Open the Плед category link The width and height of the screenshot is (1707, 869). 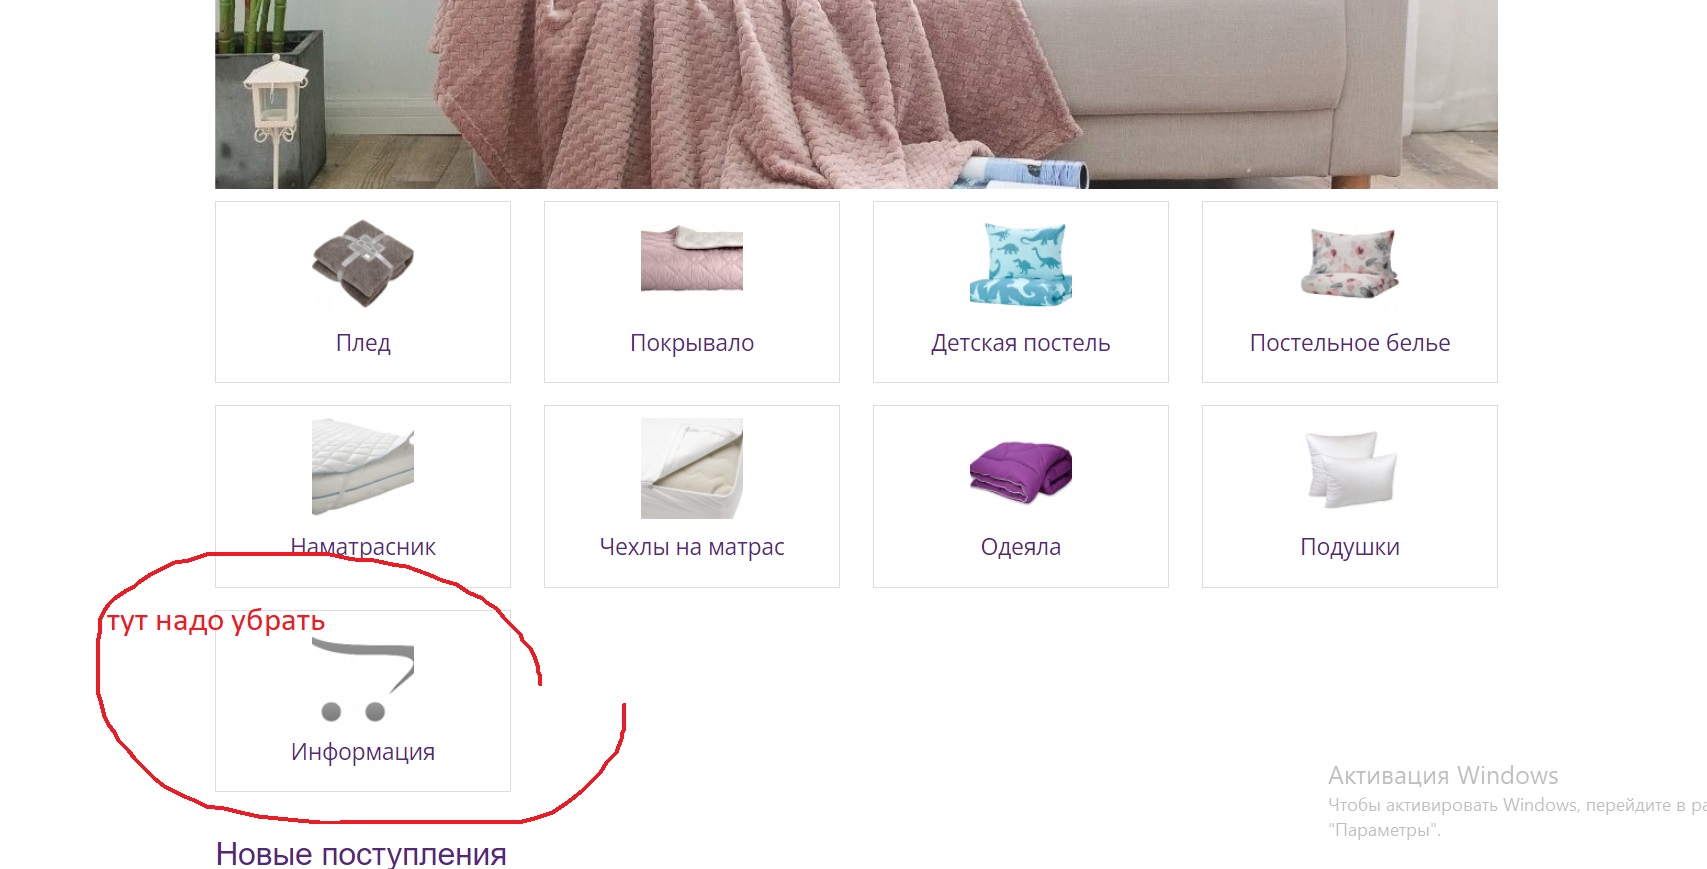[x=363, y=343]
